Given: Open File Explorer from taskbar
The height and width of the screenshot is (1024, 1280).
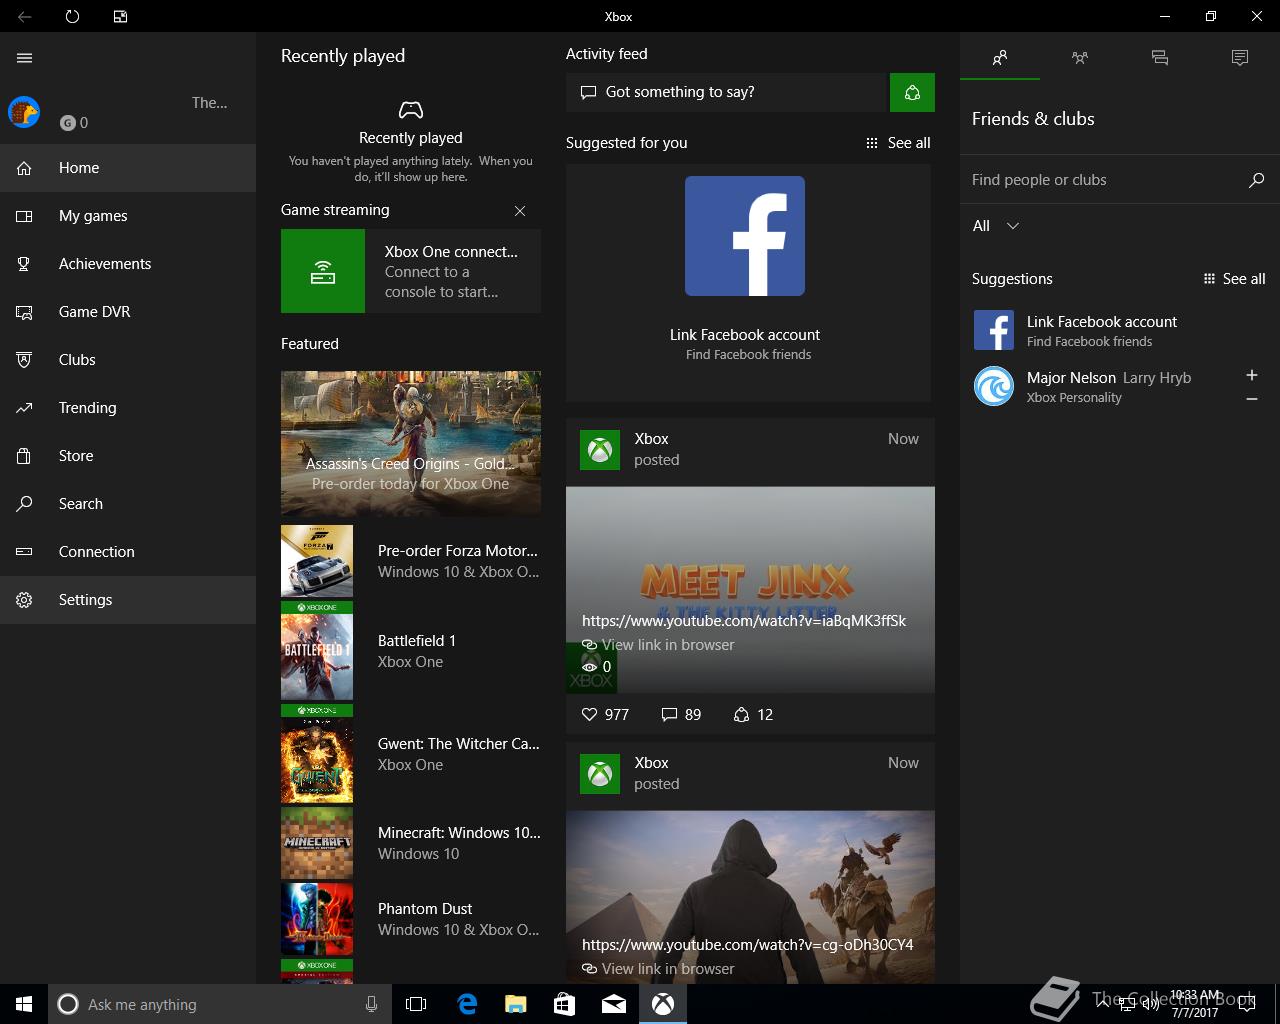Looking at the screenshot, I should (516, 1004).
